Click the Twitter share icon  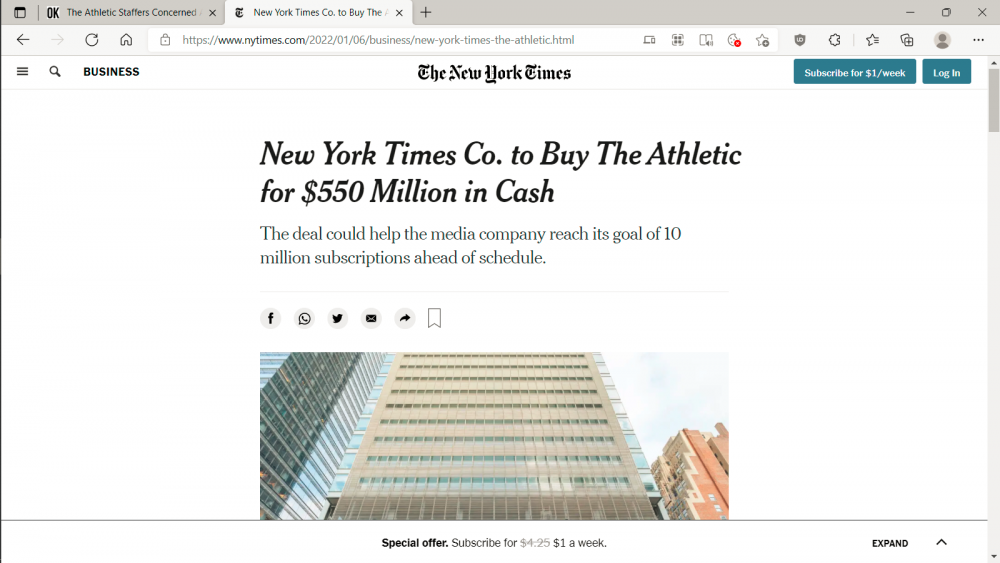[x=338, y=318]
